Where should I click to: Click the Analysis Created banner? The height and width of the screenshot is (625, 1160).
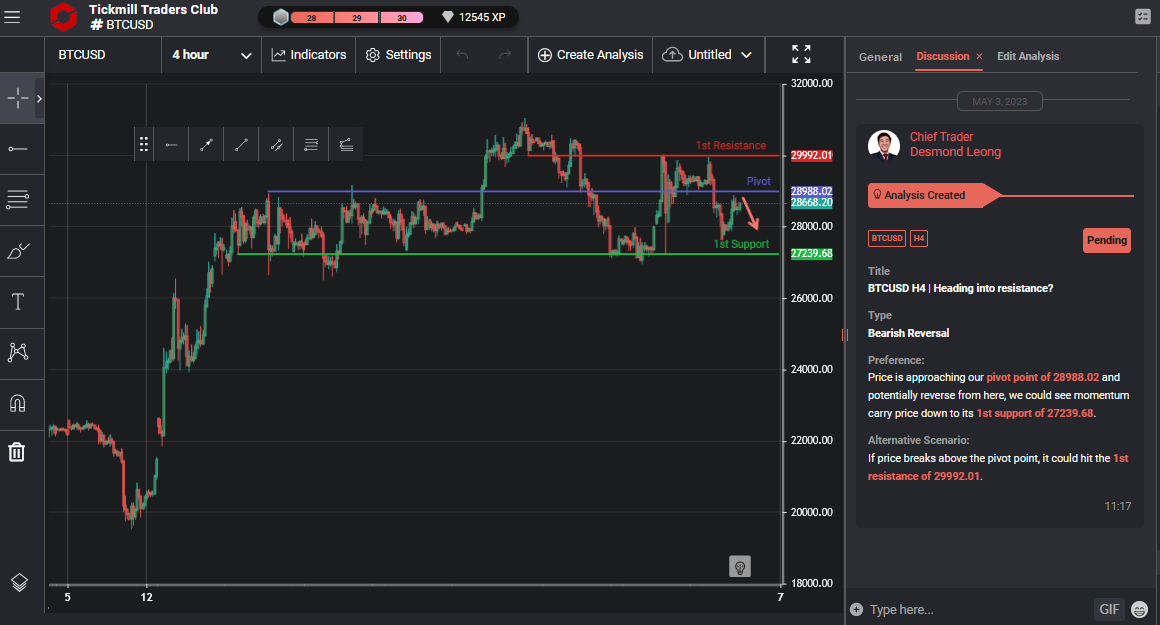point(934,195)
